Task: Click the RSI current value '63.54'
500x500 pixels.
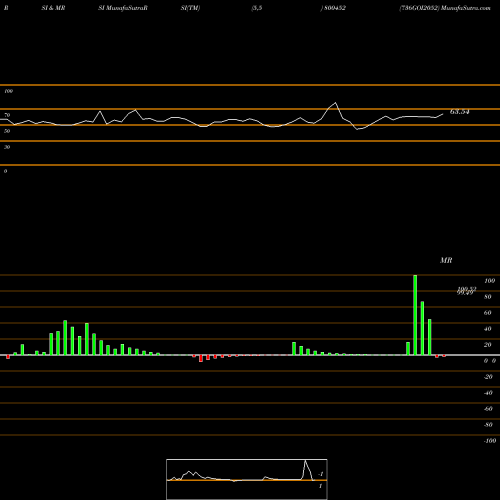Action: [x=460, y=112]
